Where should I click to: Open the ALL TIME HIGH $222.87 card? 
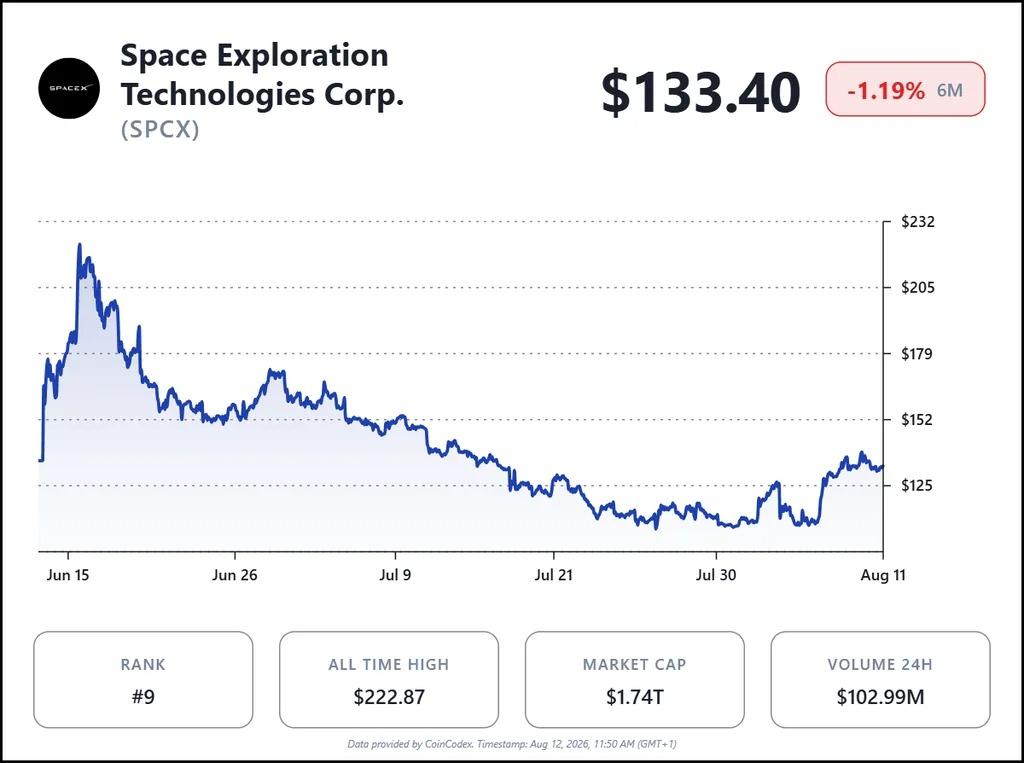[x=389, y=679]
